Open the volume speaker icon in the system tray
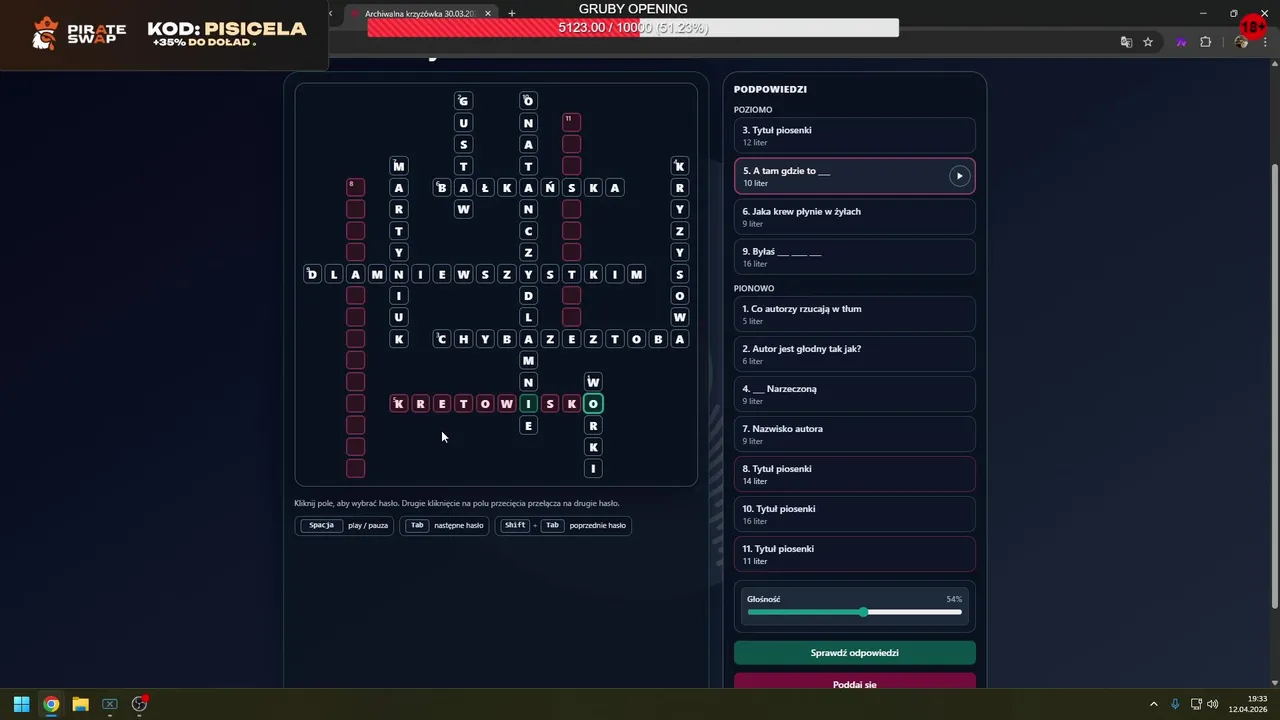The image size is (1280, 720). coord(1213,704)
